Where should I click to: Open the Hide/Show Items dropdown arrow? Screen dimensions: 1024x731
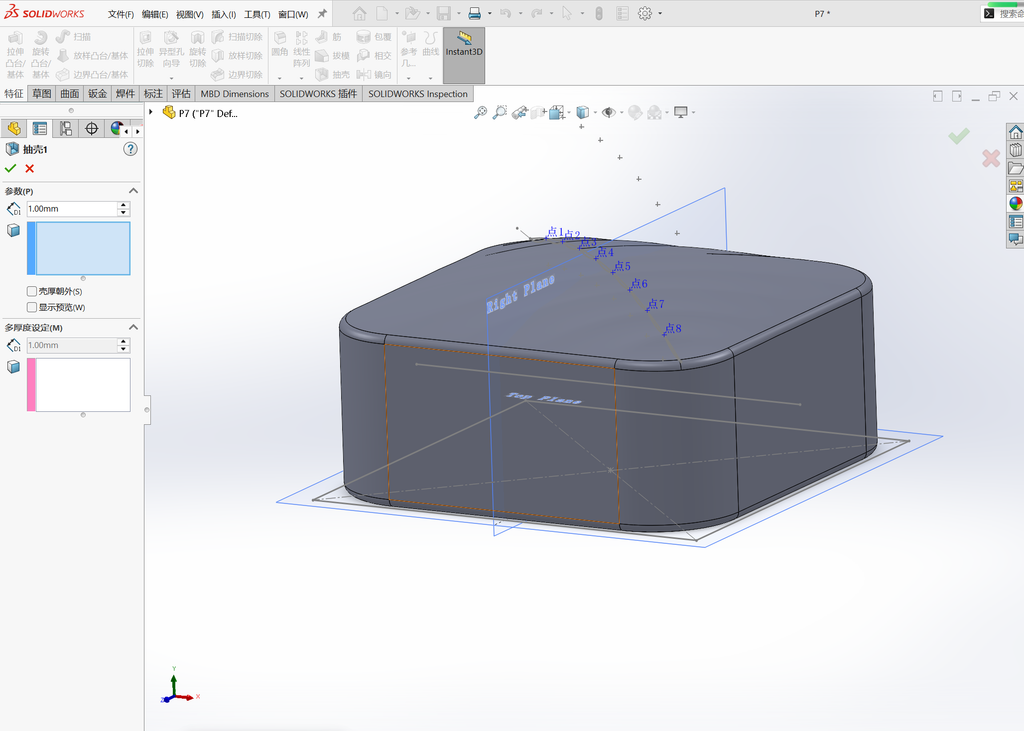pyautogui.click(x=621, y=113)
